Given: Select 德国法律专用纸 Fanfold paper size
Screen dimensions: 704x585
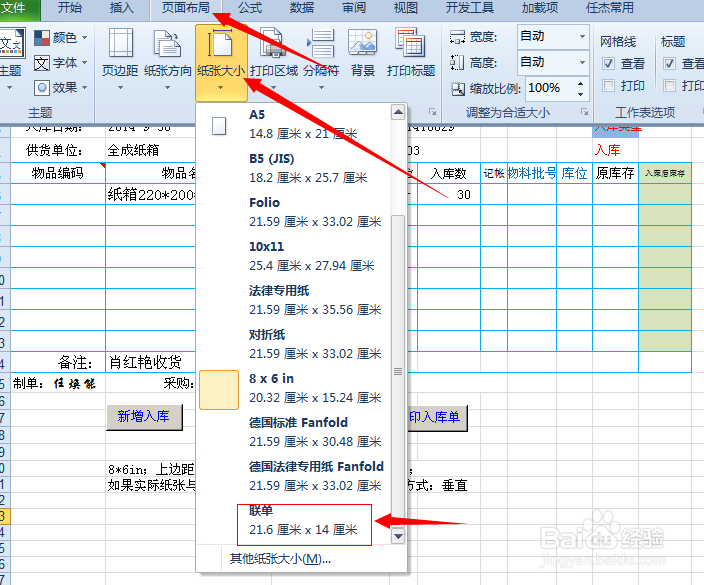Looking at the screenshot, I should pyautogui.click(x=294, y=476).
